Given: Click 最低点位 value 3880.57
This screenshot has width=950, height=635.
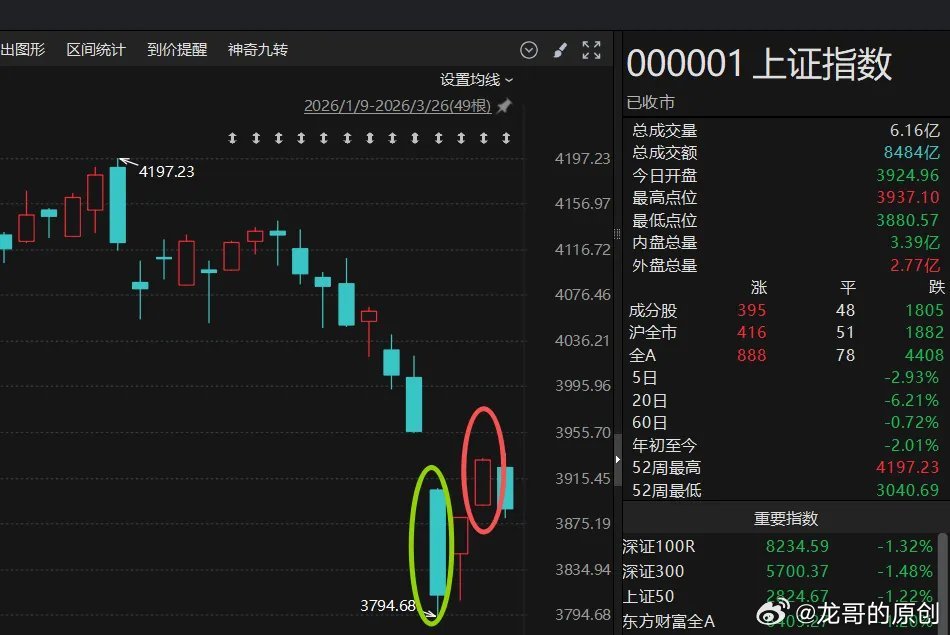Looking at the screenshot, I should pos(908,220).
